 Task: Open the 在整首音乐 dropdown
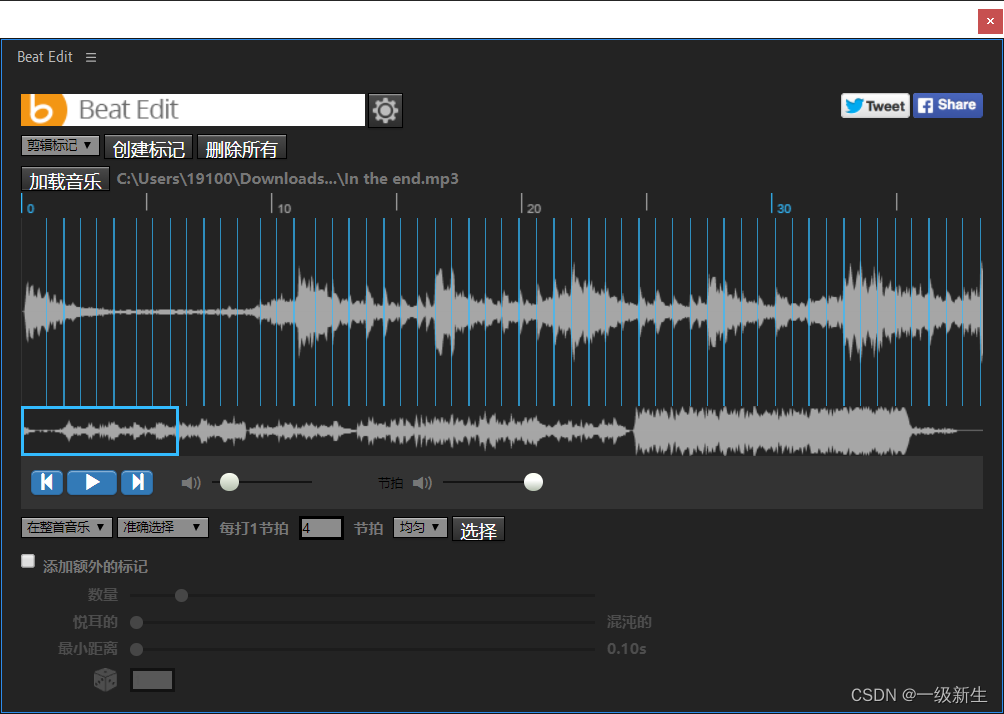[67, 528]
